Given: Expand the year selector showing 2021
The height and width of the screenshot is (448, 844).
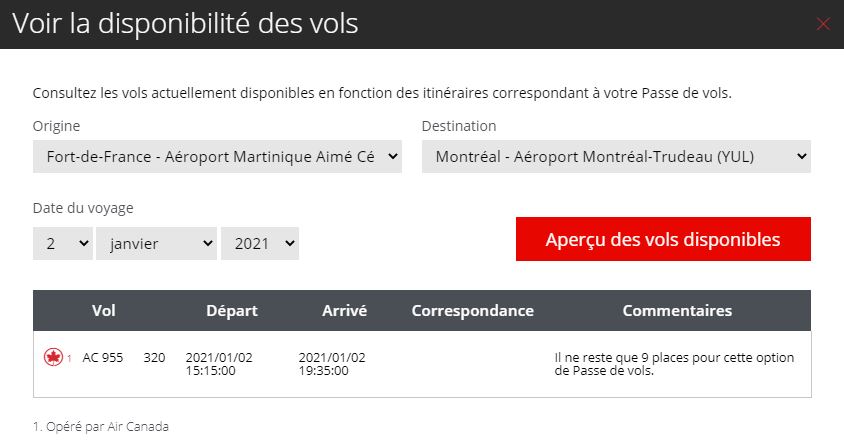Looking at the screenshot, I should pyautogui.click(x=260, y=242).
